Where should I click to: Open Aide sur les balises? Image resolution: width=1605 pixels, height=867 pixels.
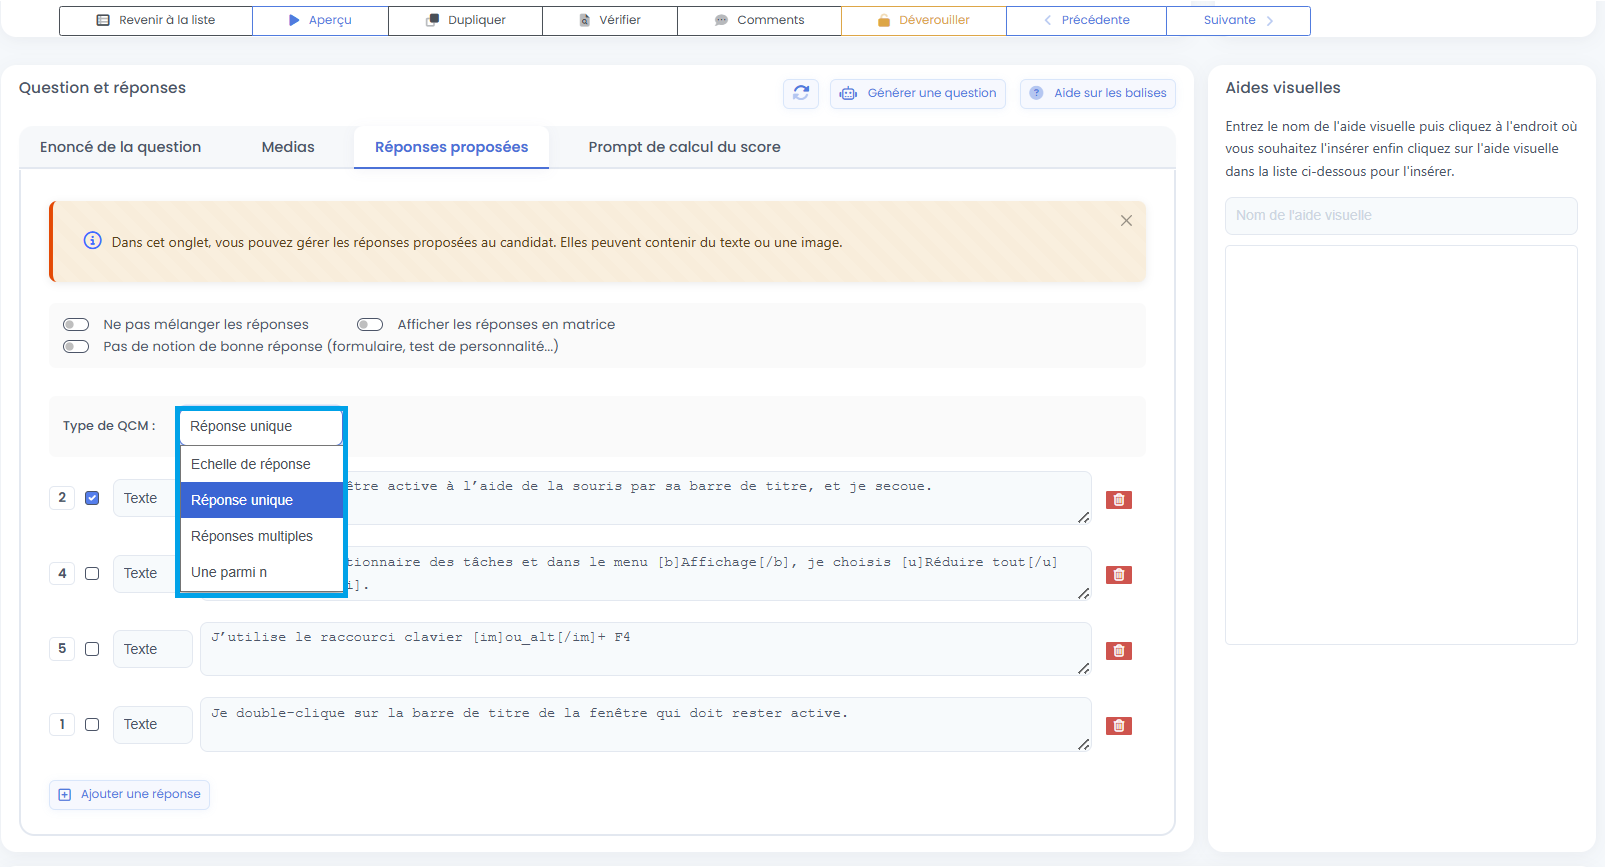[1098, 93]
